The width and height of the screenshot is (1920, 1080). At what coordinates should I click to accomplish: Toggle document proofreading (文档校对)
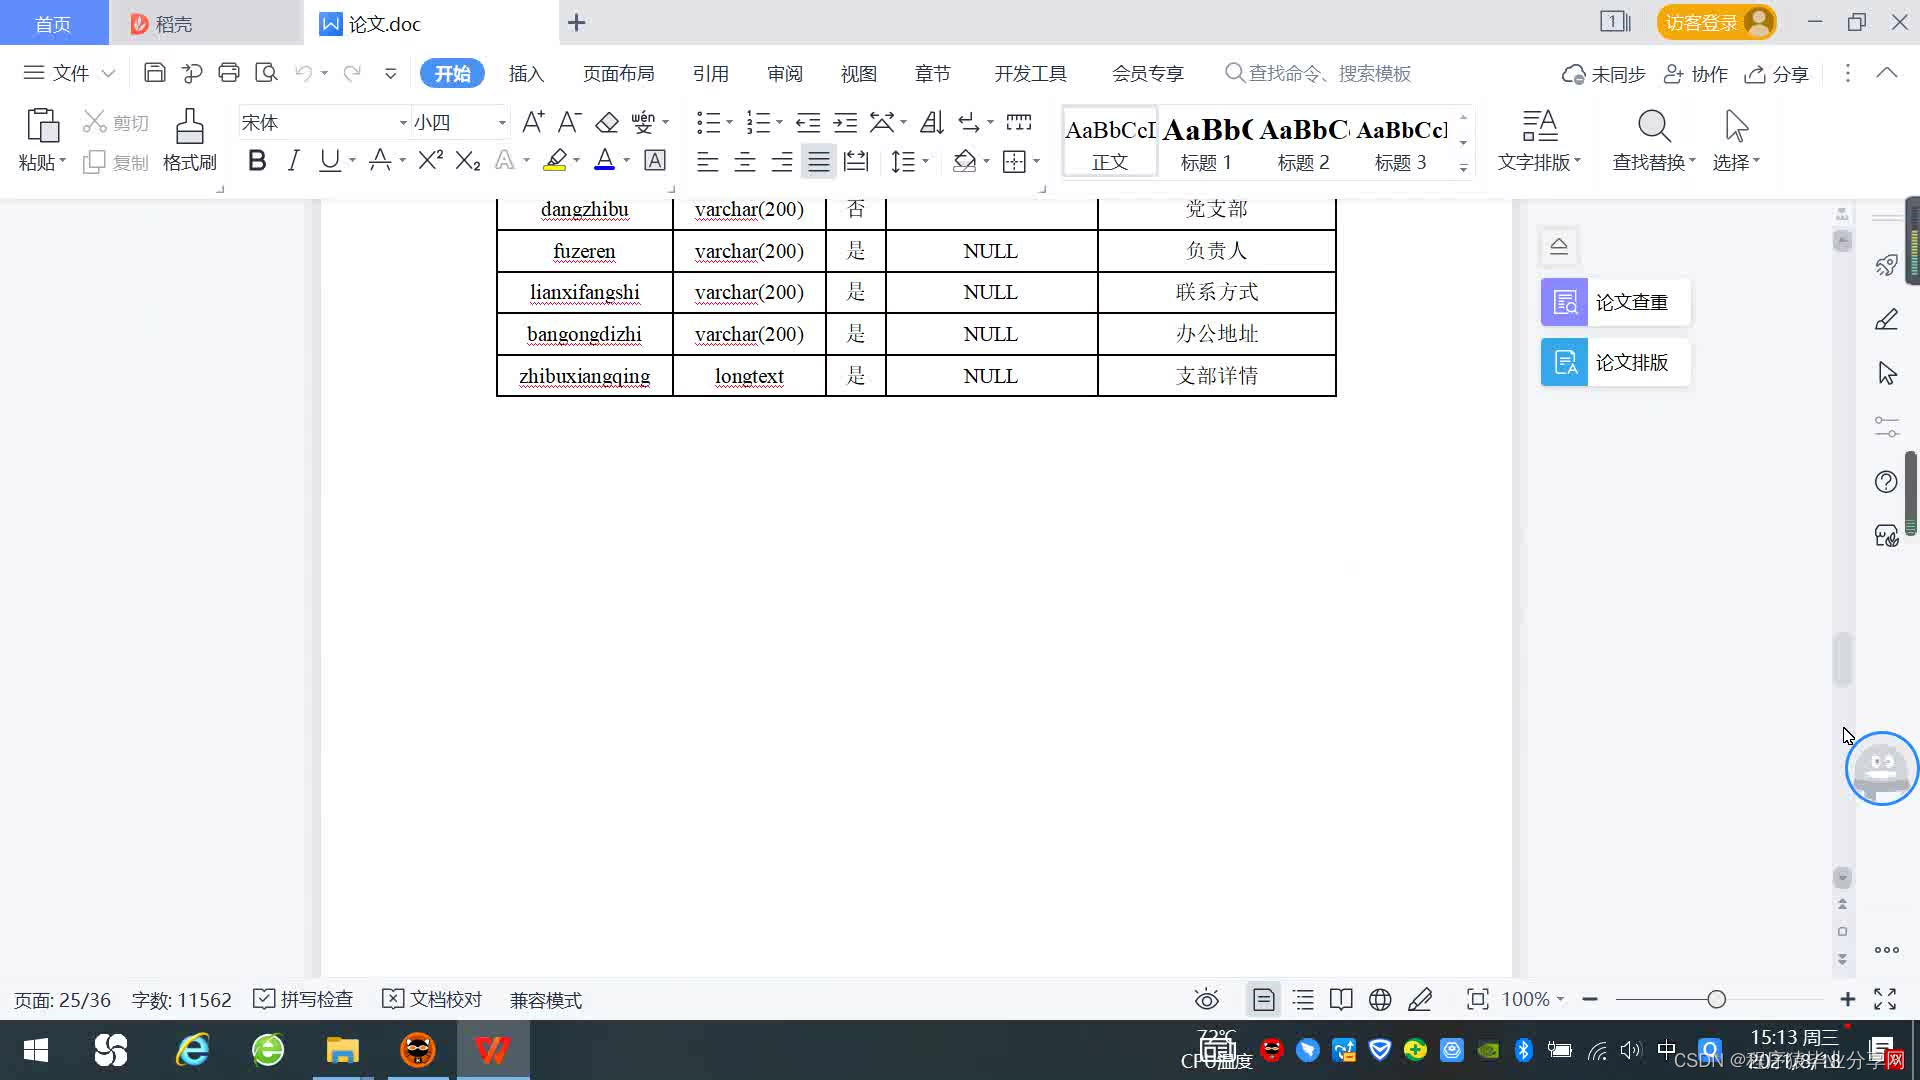point(432,999)
